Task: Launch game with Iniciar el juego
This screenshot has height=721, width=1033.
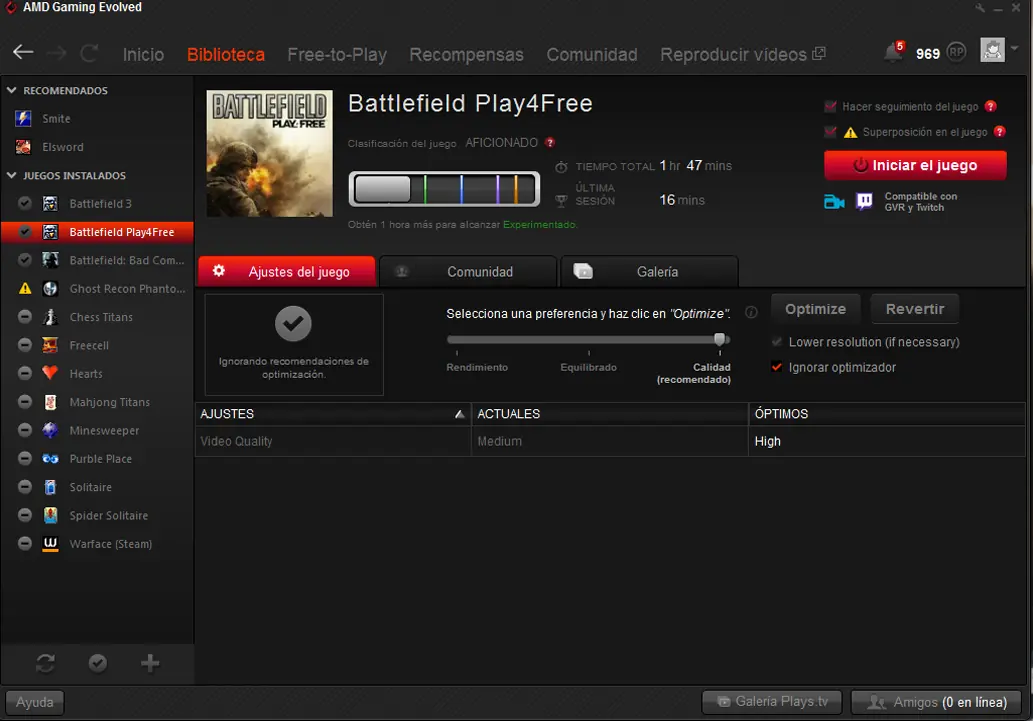Action: [915, 165]
